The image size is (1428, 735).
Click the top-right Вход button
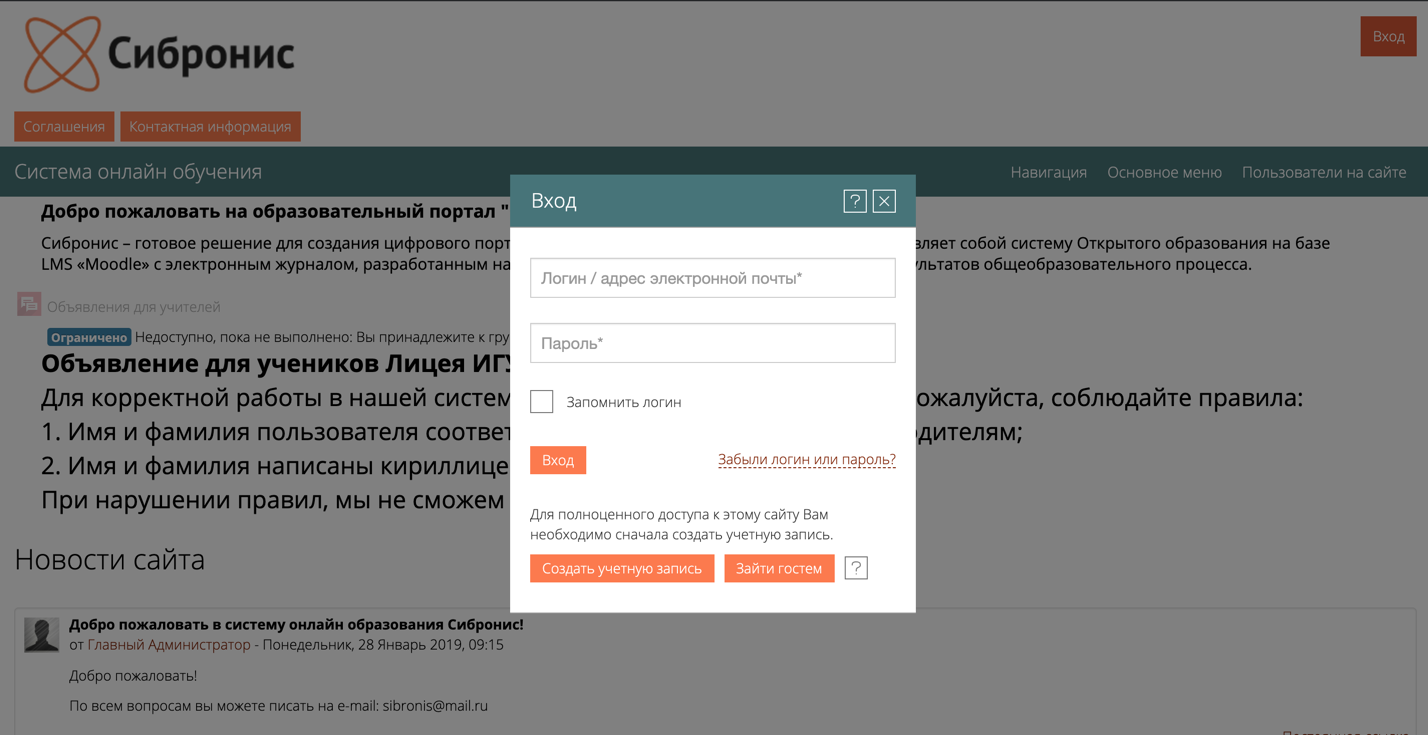[x=1388, y=37]
